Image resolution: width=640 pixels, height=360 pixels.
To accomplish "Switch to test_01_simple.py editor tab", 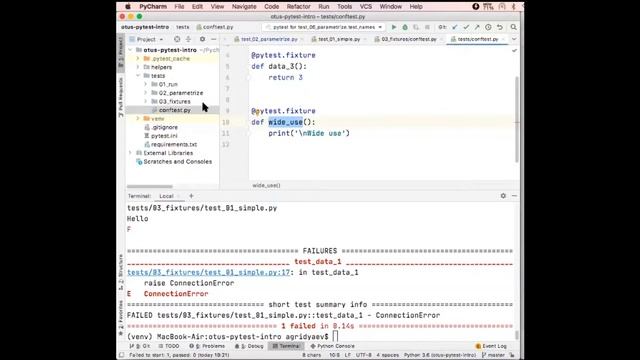I will pyautogui.click(x=339, y=39).
